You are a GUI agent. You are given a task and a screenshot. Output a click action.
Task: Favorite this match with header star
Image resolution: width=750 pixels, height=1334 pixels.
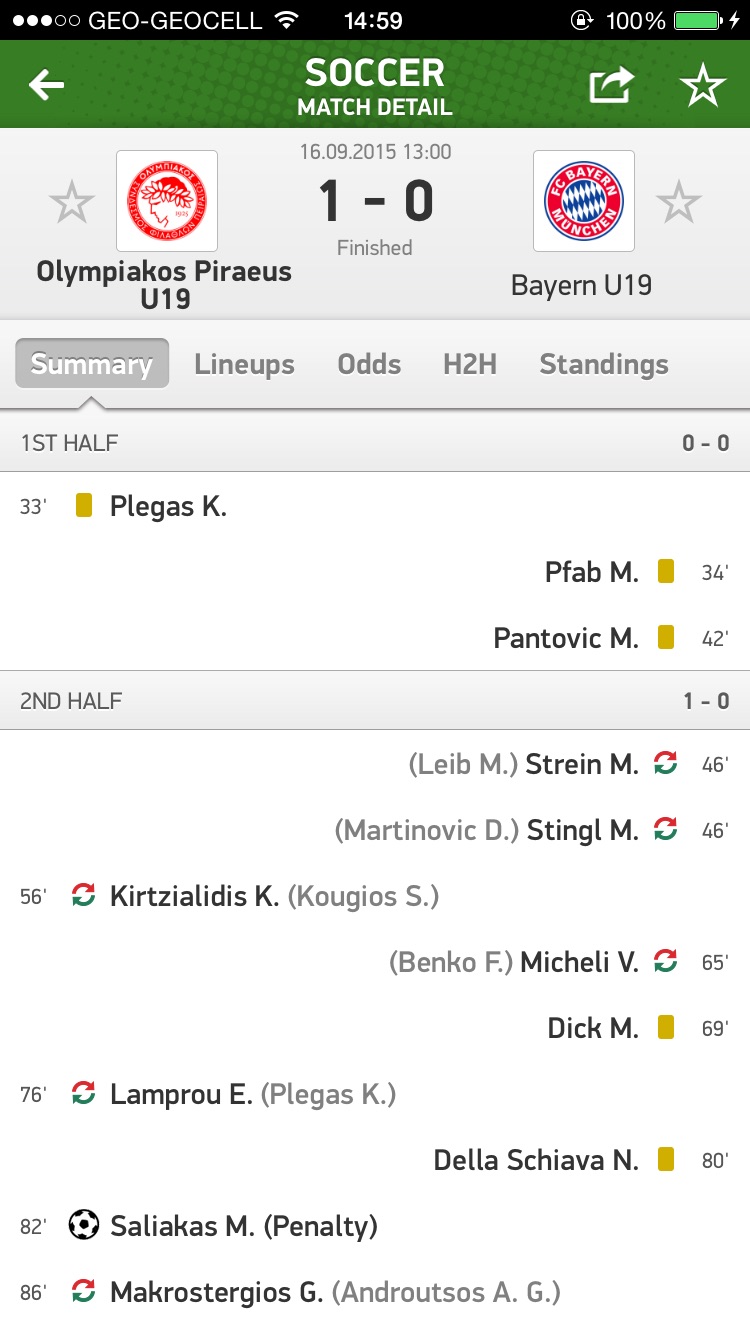pyautogui.click(x=702, y=86)
